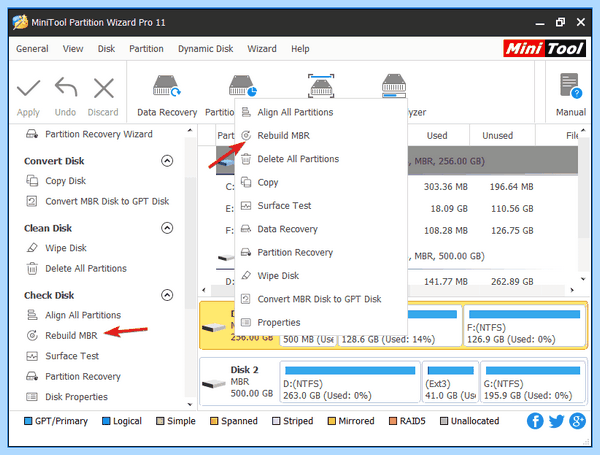Collapse the Clean Disk section
The height and width of the screenshot is (455, 600).
167,228
